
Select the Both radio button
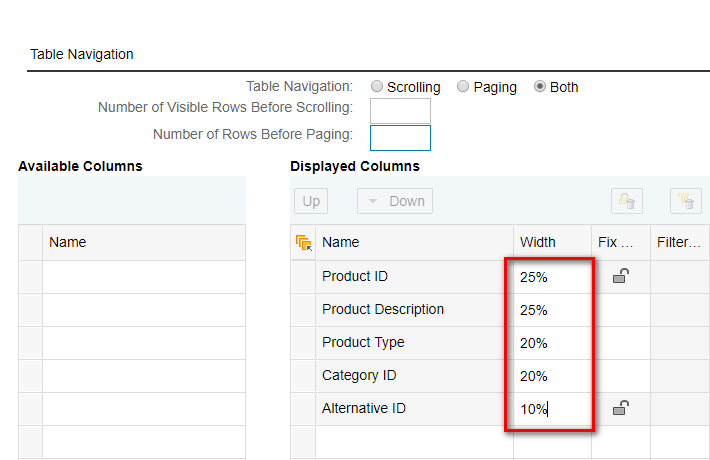point(540,87)
